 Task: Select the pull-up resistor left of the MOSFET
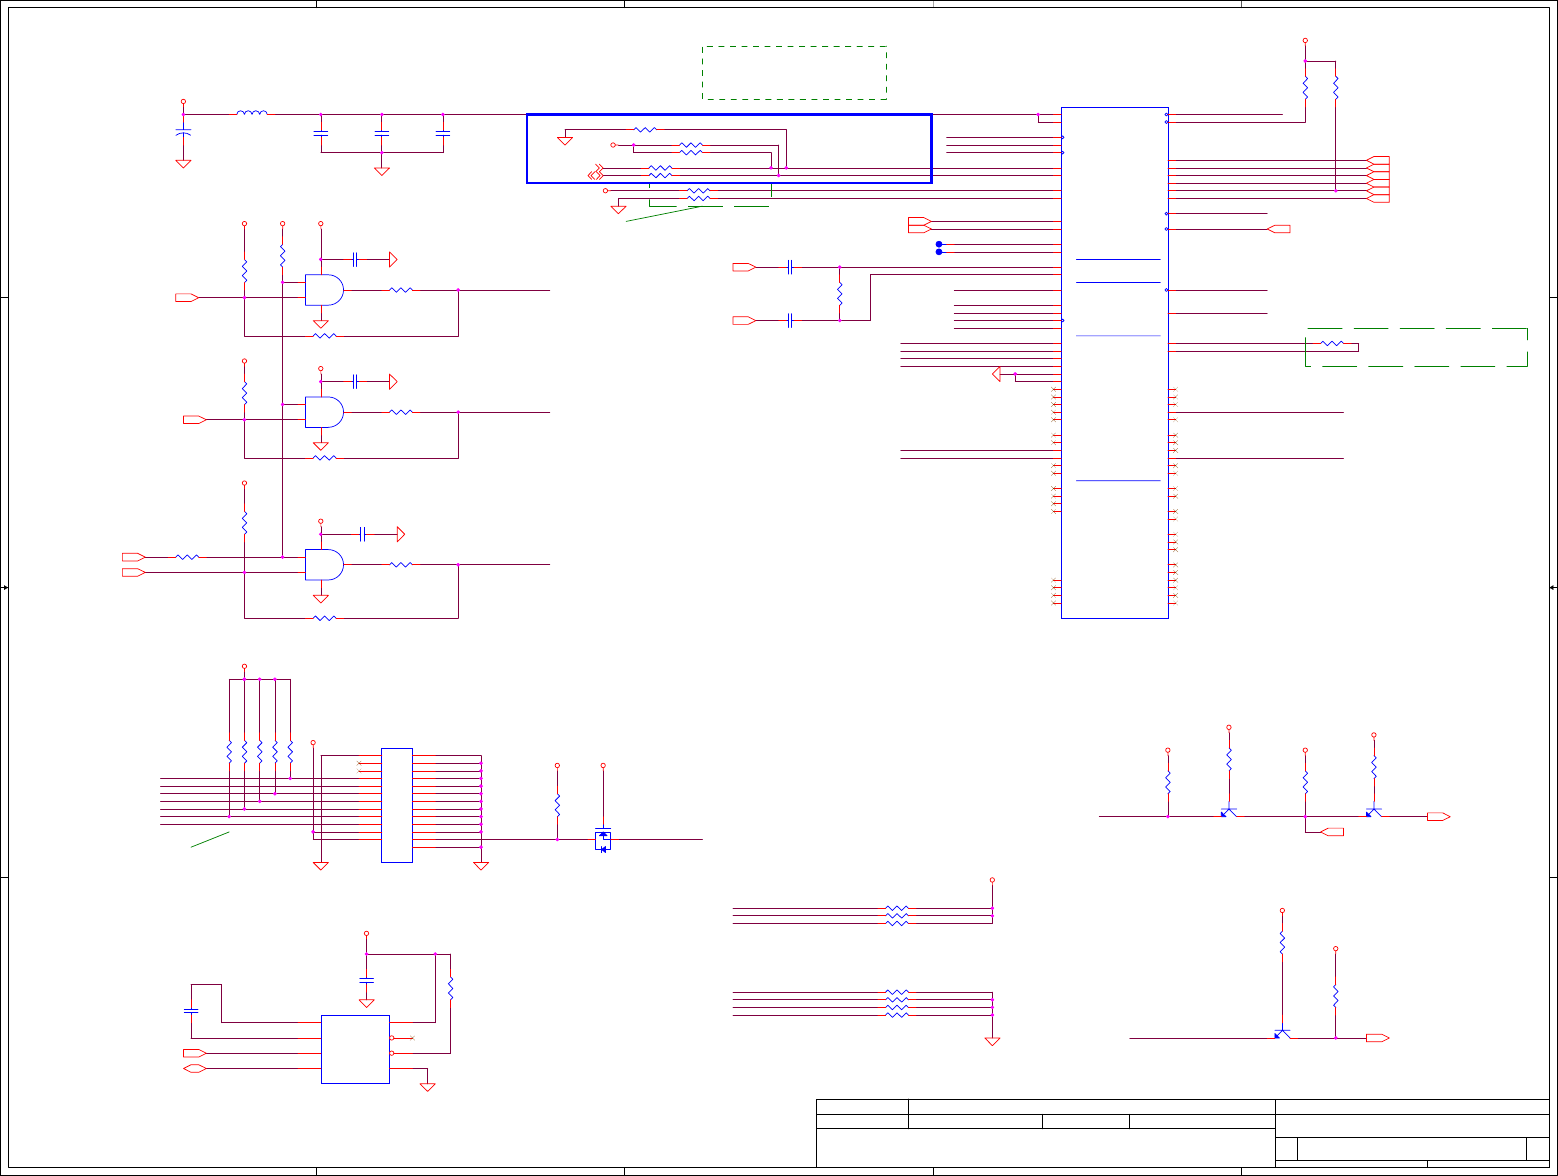click(x=557, y=803)
